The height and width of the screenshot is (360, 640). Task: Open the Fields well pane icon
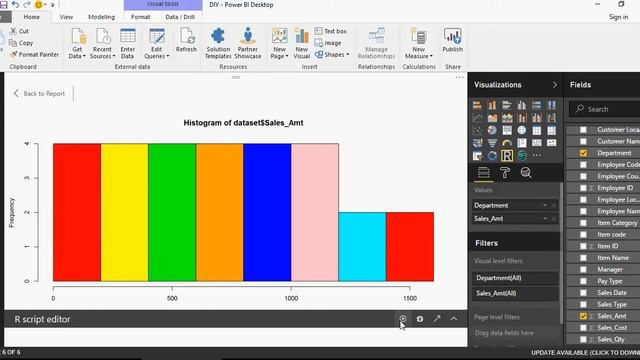[484, 173]
